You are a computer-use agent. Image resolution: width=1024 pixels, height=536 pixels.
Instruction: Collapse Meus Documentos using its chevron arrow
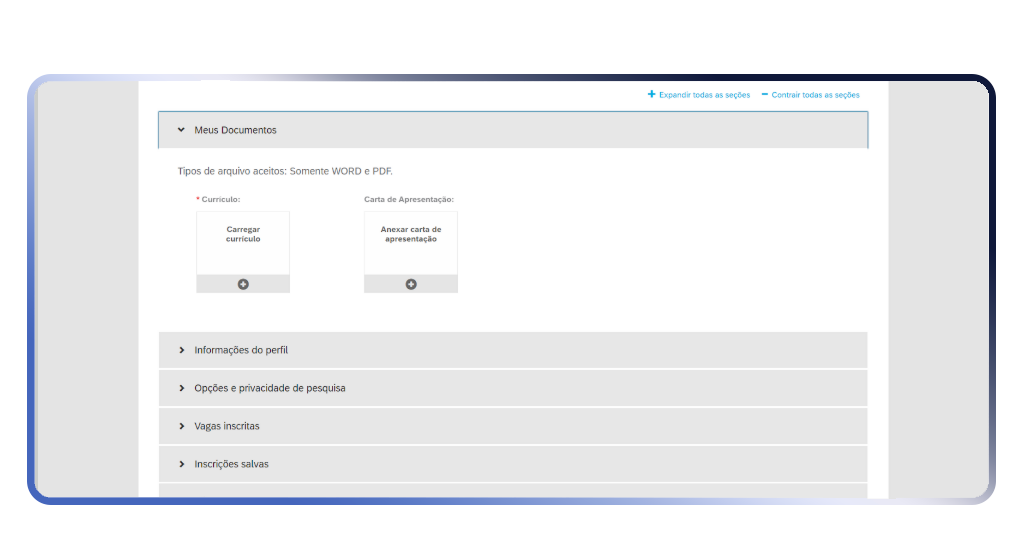[181, 130]
